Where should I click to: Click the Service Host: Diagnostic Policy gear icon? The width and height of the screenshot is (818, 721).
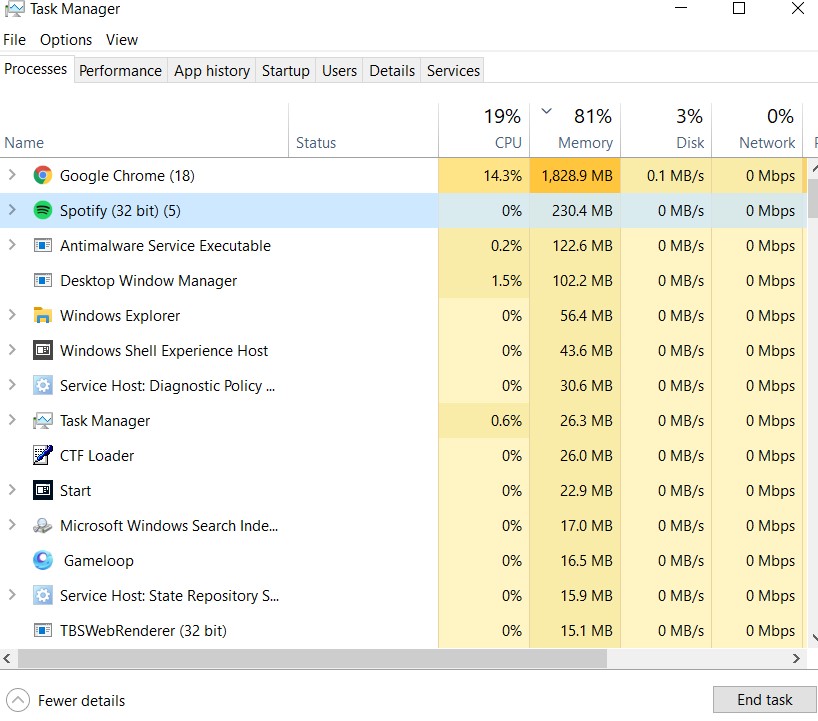[43, 385]
